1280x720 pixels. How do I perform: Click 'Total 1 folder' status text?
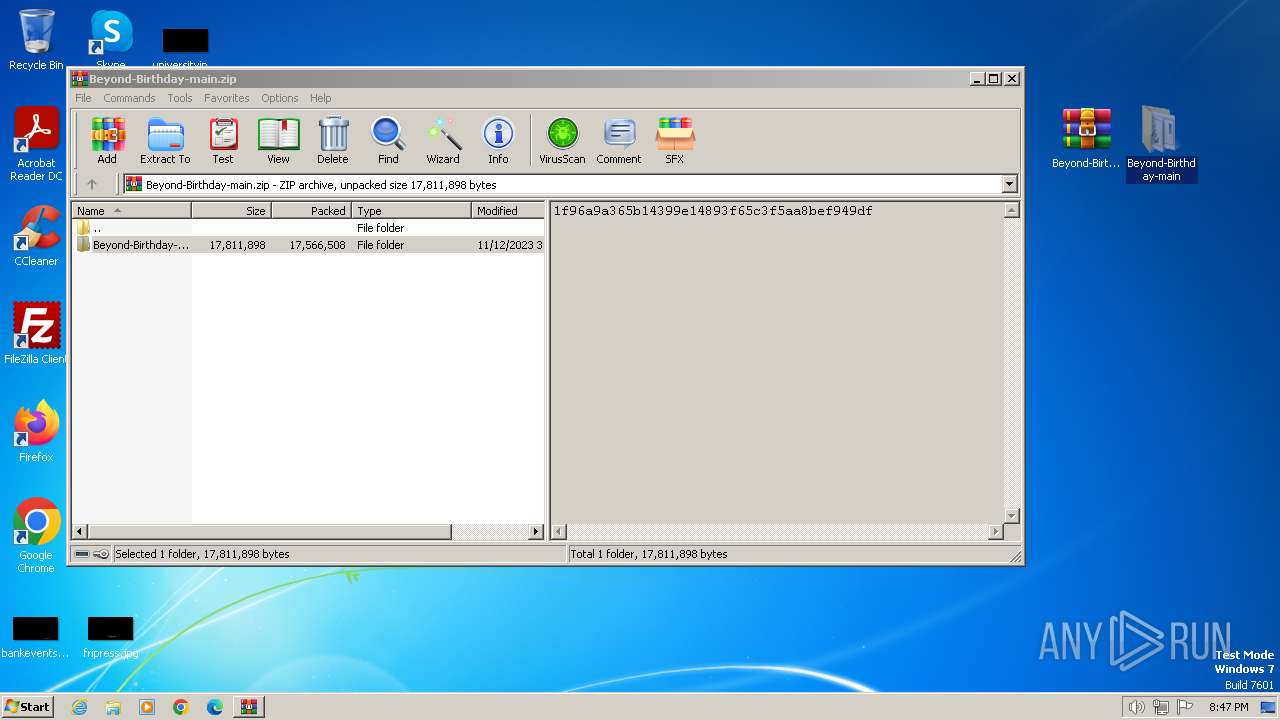pos(649,554)
